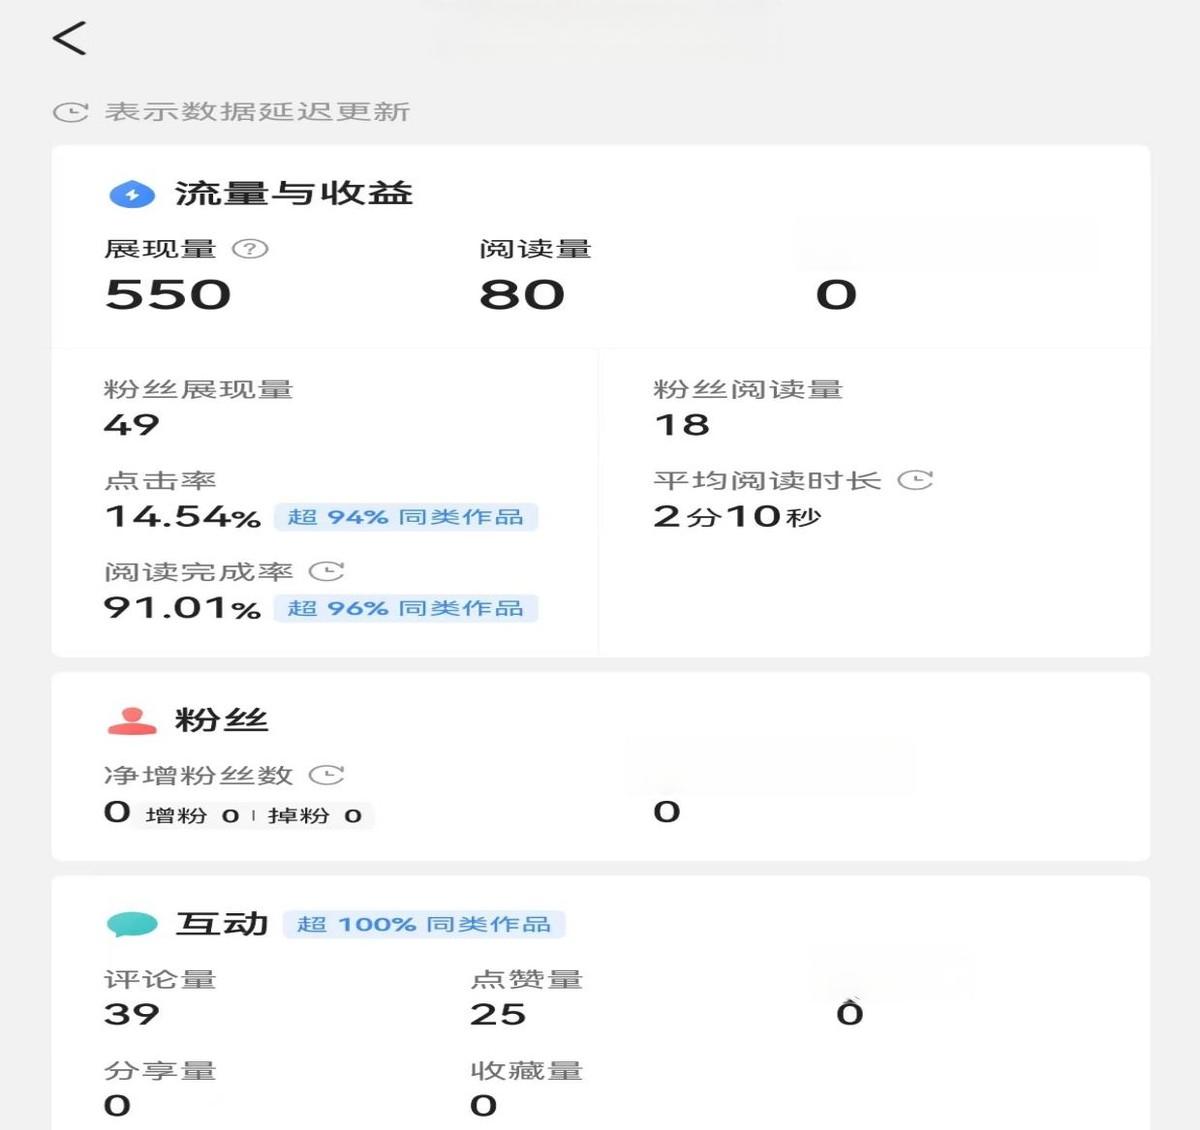1200x1130 pixels.
Task: Open the 点赞量 count 25
Action: point(498,1014)
